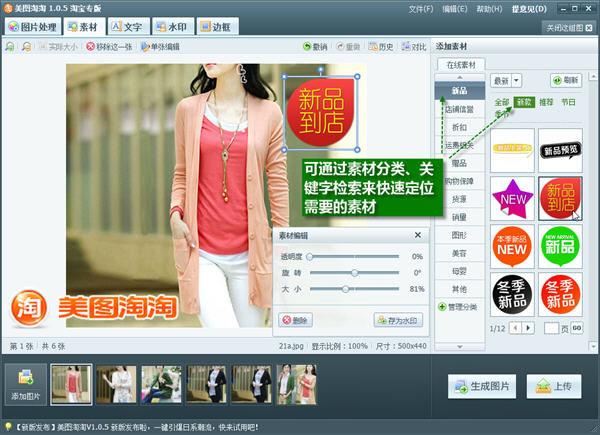Click the zoom in magnifier icon

(10, 47)
